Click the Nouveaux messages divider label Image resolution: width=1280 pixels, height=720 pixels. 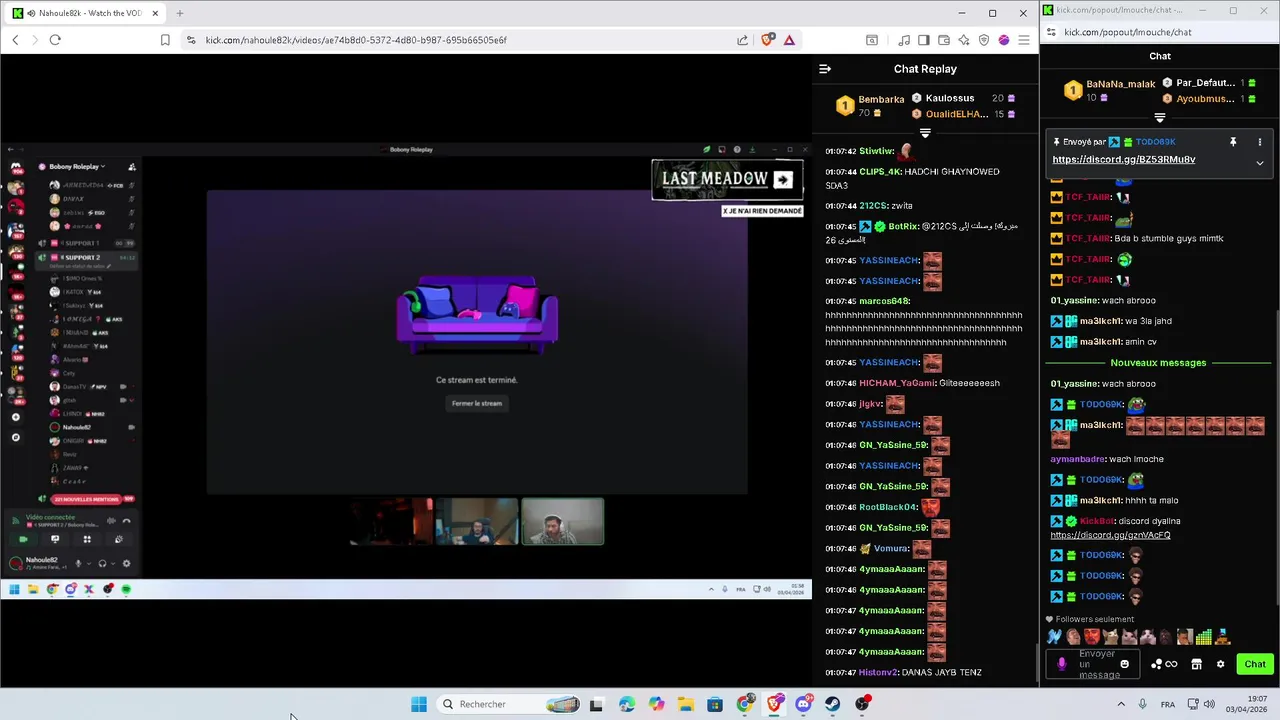[1158, 363]
